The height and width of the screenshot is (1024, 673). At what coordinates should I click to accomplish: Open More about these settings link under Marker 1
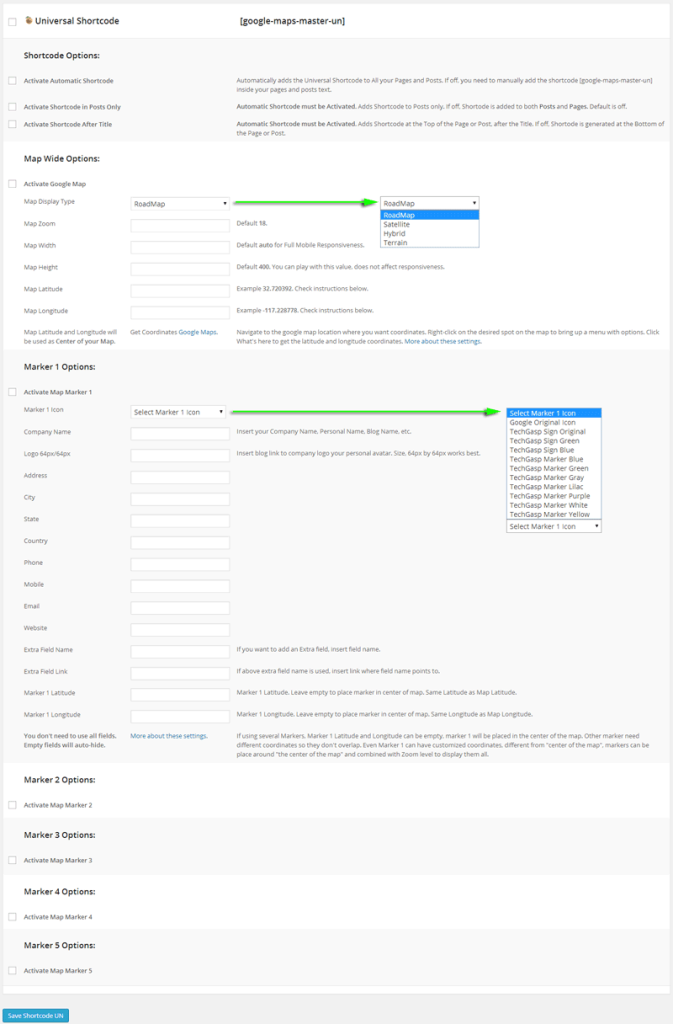(169, 735)
